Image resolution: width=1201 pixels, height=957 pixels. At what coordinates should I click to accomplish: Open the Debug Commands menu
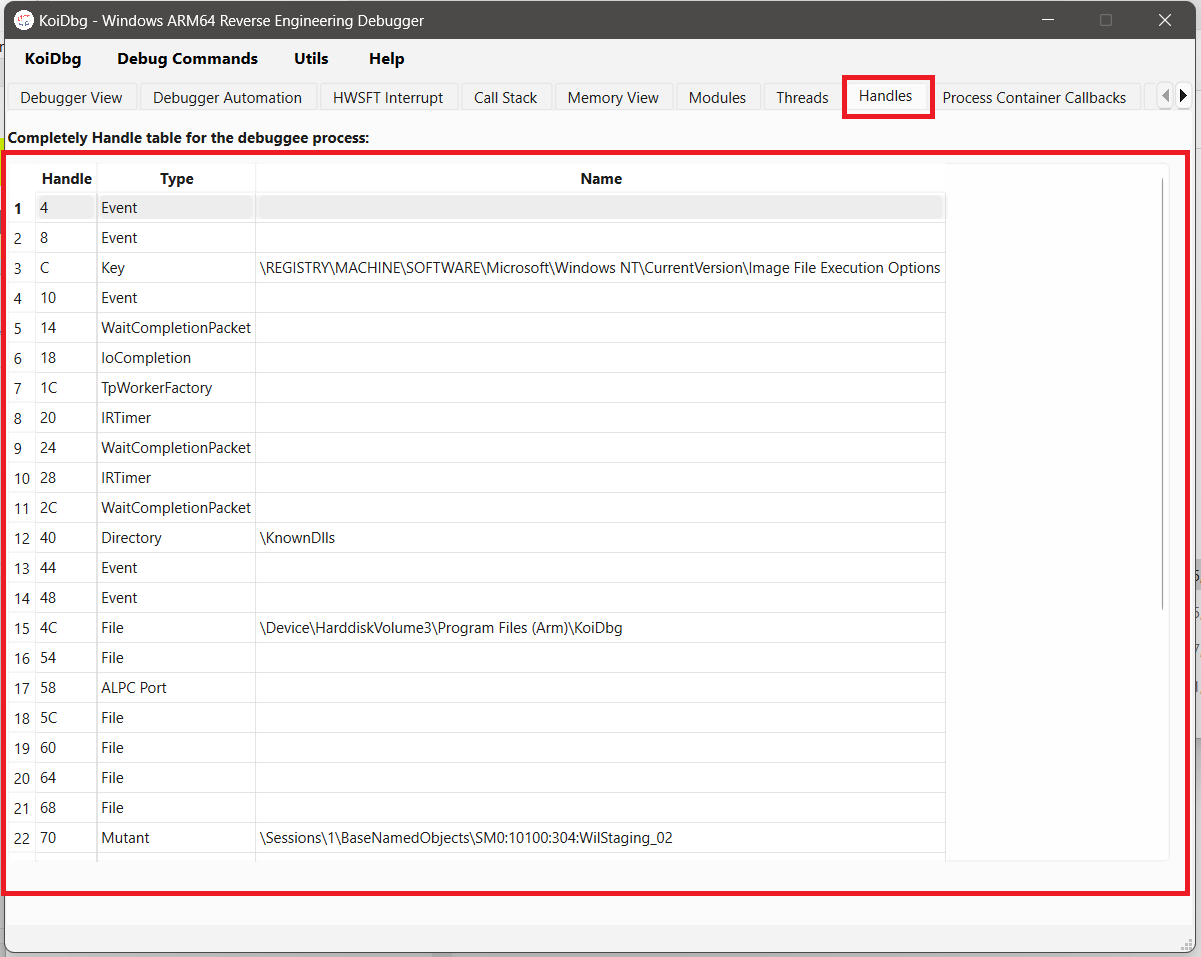click(x=187, y=59)
